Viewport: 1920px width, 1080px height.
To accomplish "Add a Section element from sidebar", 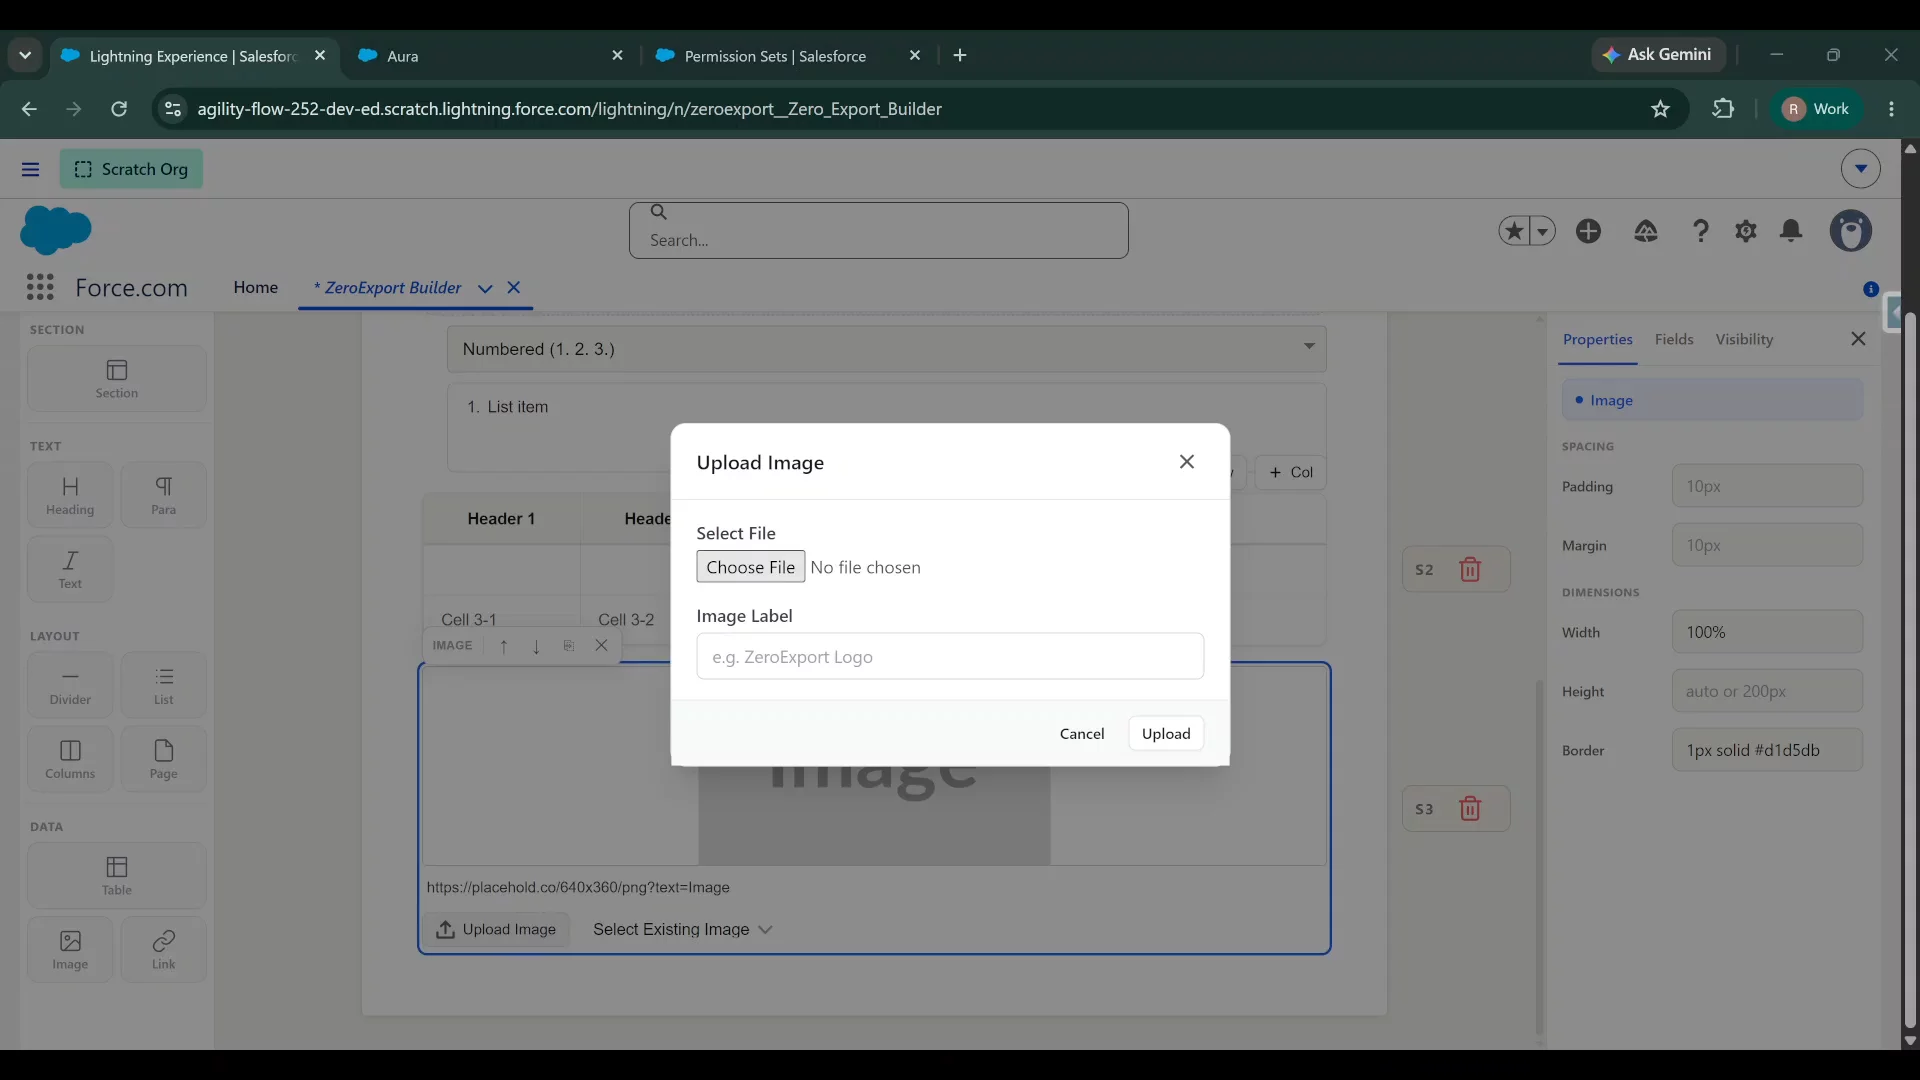I will point(117,379).
